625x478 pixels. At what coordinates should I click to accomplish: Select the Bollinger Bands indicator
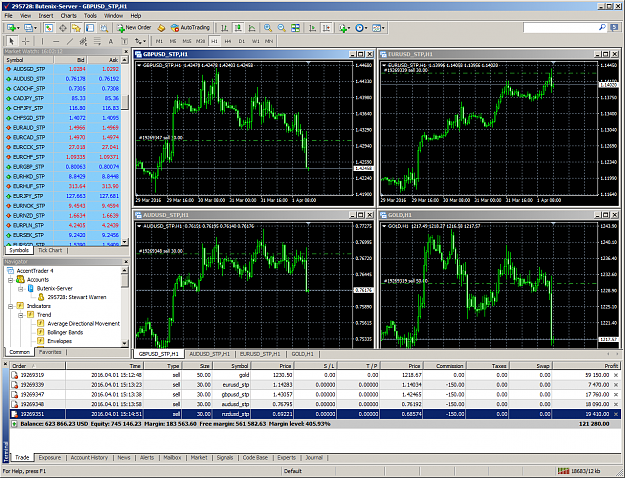click(65, 332)
